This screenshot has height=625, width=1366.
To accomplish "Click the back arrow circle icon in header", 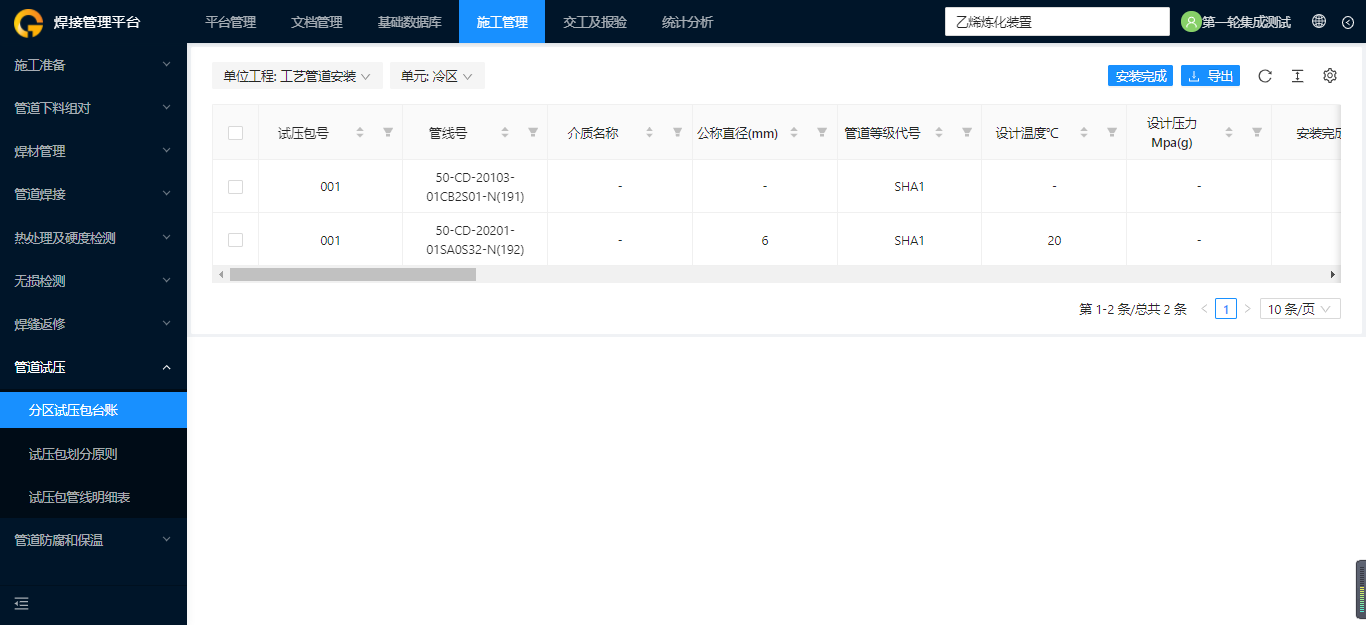I will point(1347,22).
